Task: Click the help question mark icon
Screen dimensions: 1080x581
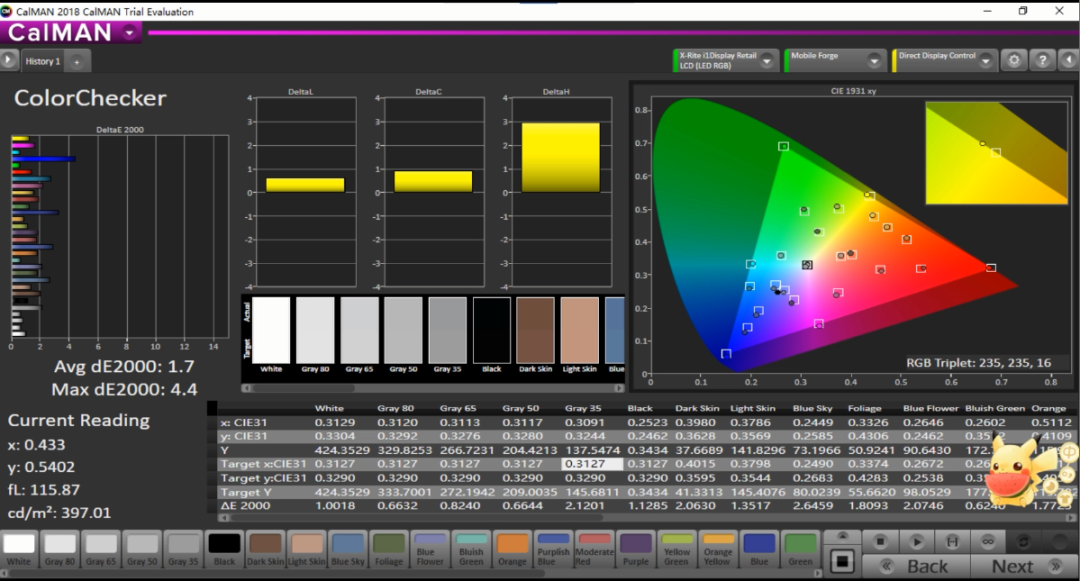Action: coord(1041,60)
